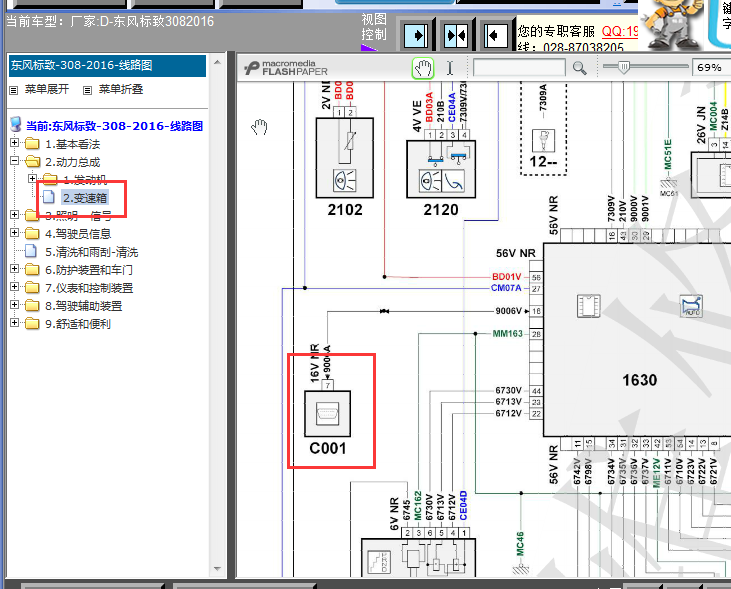The image size is (731, 589).
Task: Click the up arrow on tree scrollbar
Action: pos(217,62)
